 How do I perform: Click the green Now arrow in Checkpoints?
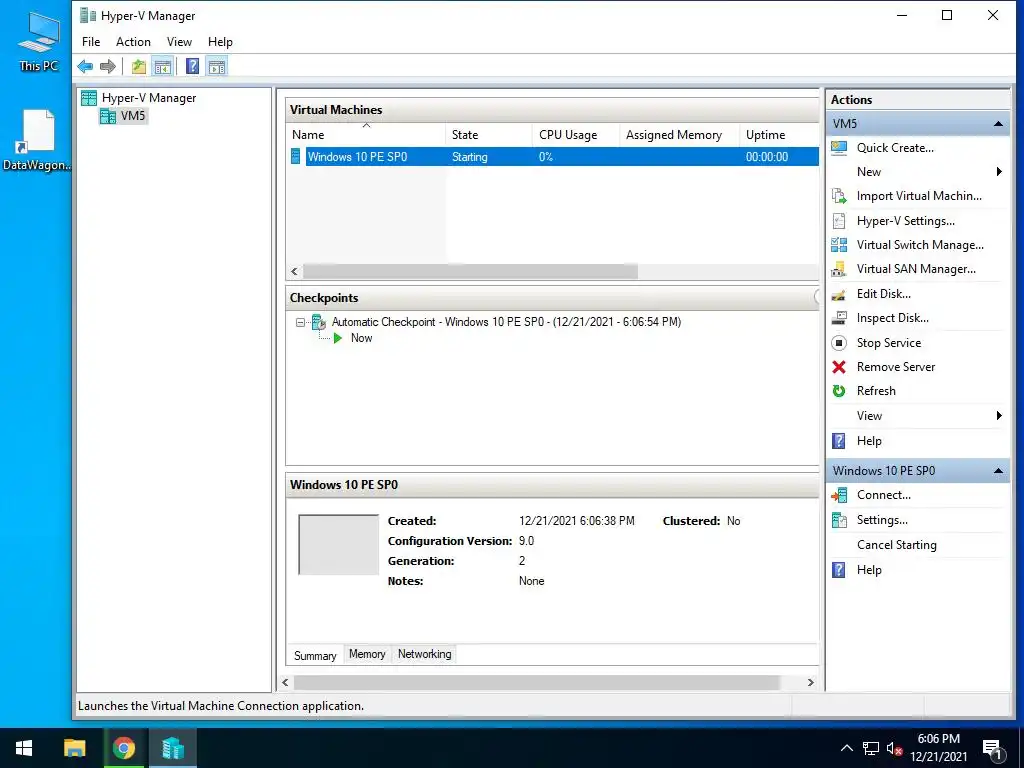[338, 338]
